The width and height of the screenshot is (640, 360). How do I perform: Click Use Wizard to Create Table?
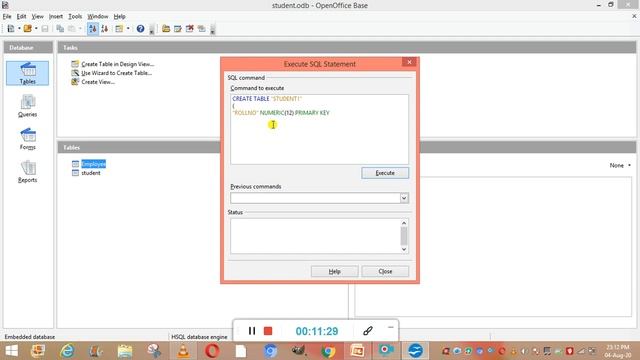click(116, 73)
